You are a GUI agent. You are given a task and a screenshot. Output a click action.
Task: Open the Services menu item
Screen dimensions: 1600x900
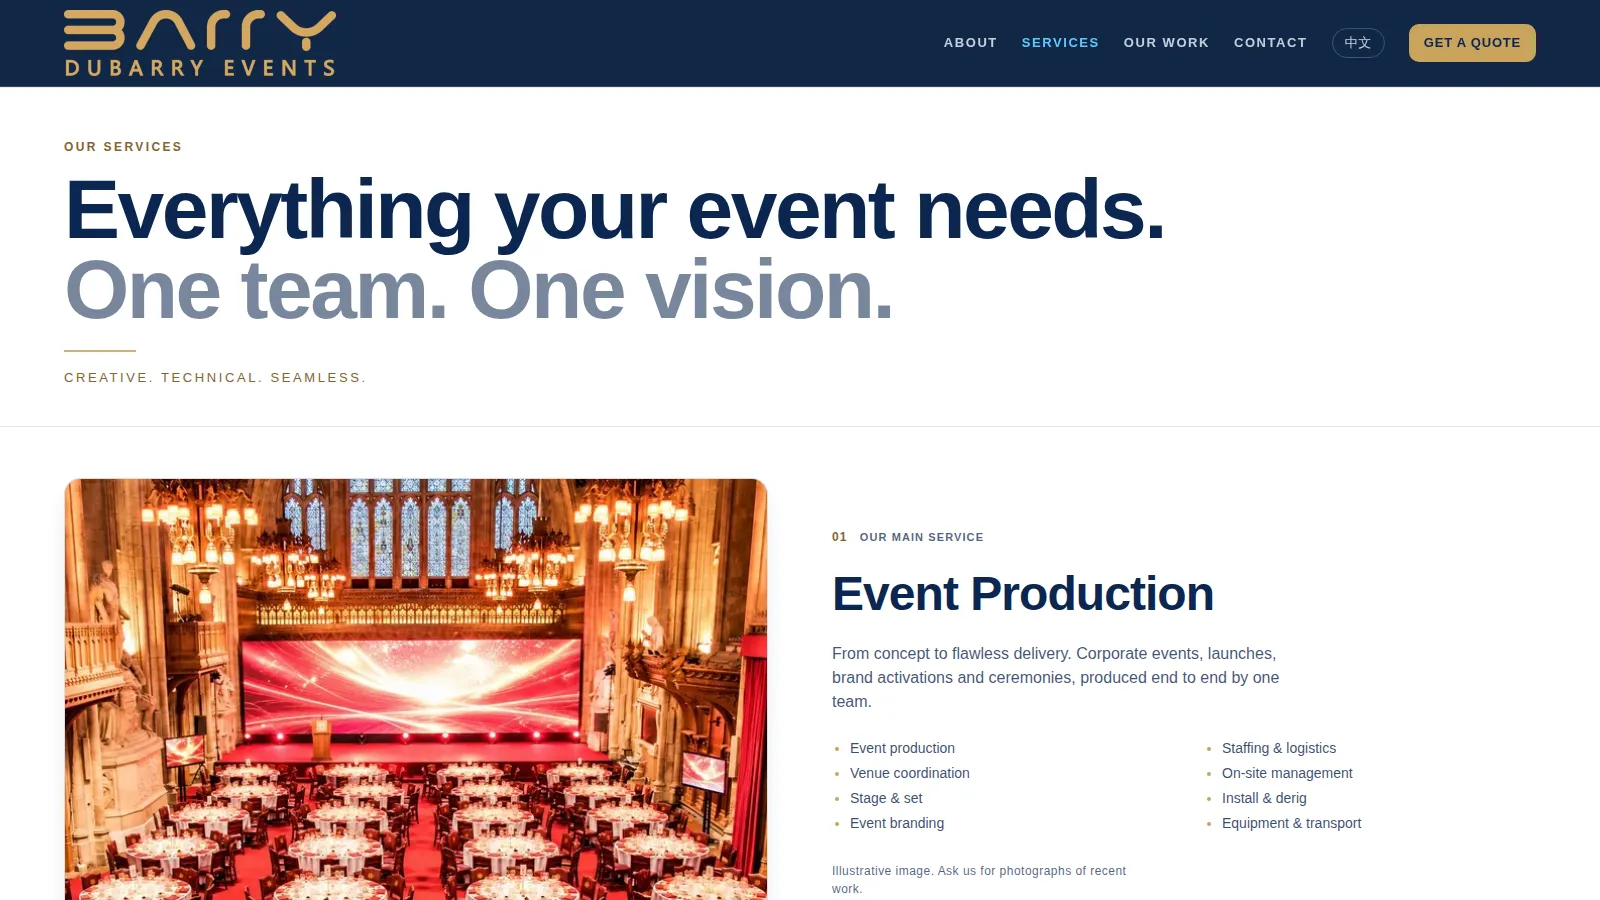click(x=1060, y=43)
